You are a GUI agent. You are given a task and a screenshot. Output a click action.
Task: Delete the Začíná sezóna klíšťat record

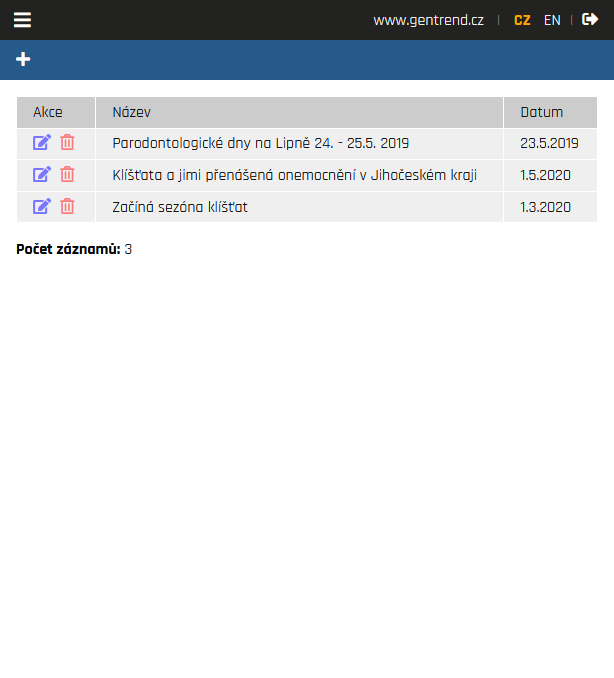67,207
